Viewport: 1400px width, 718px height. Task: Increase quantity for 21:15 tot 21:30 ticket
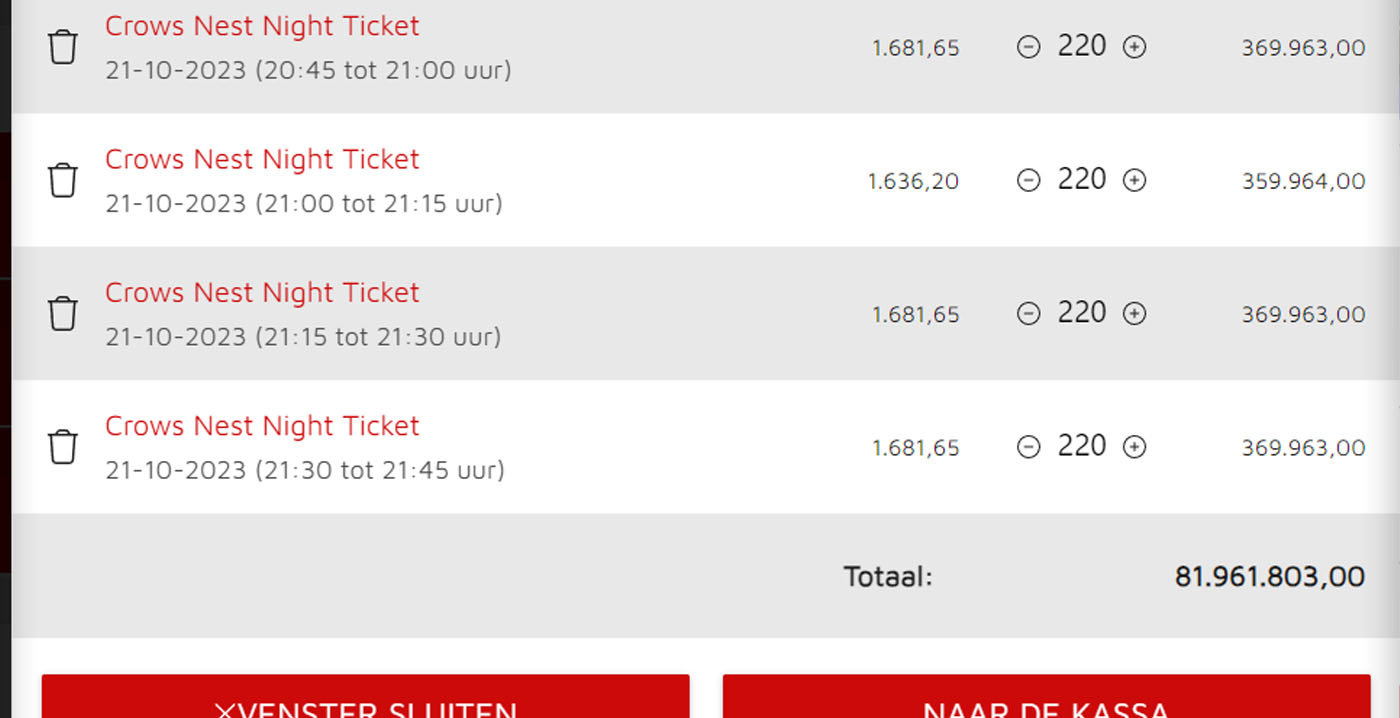point(1134,313)
